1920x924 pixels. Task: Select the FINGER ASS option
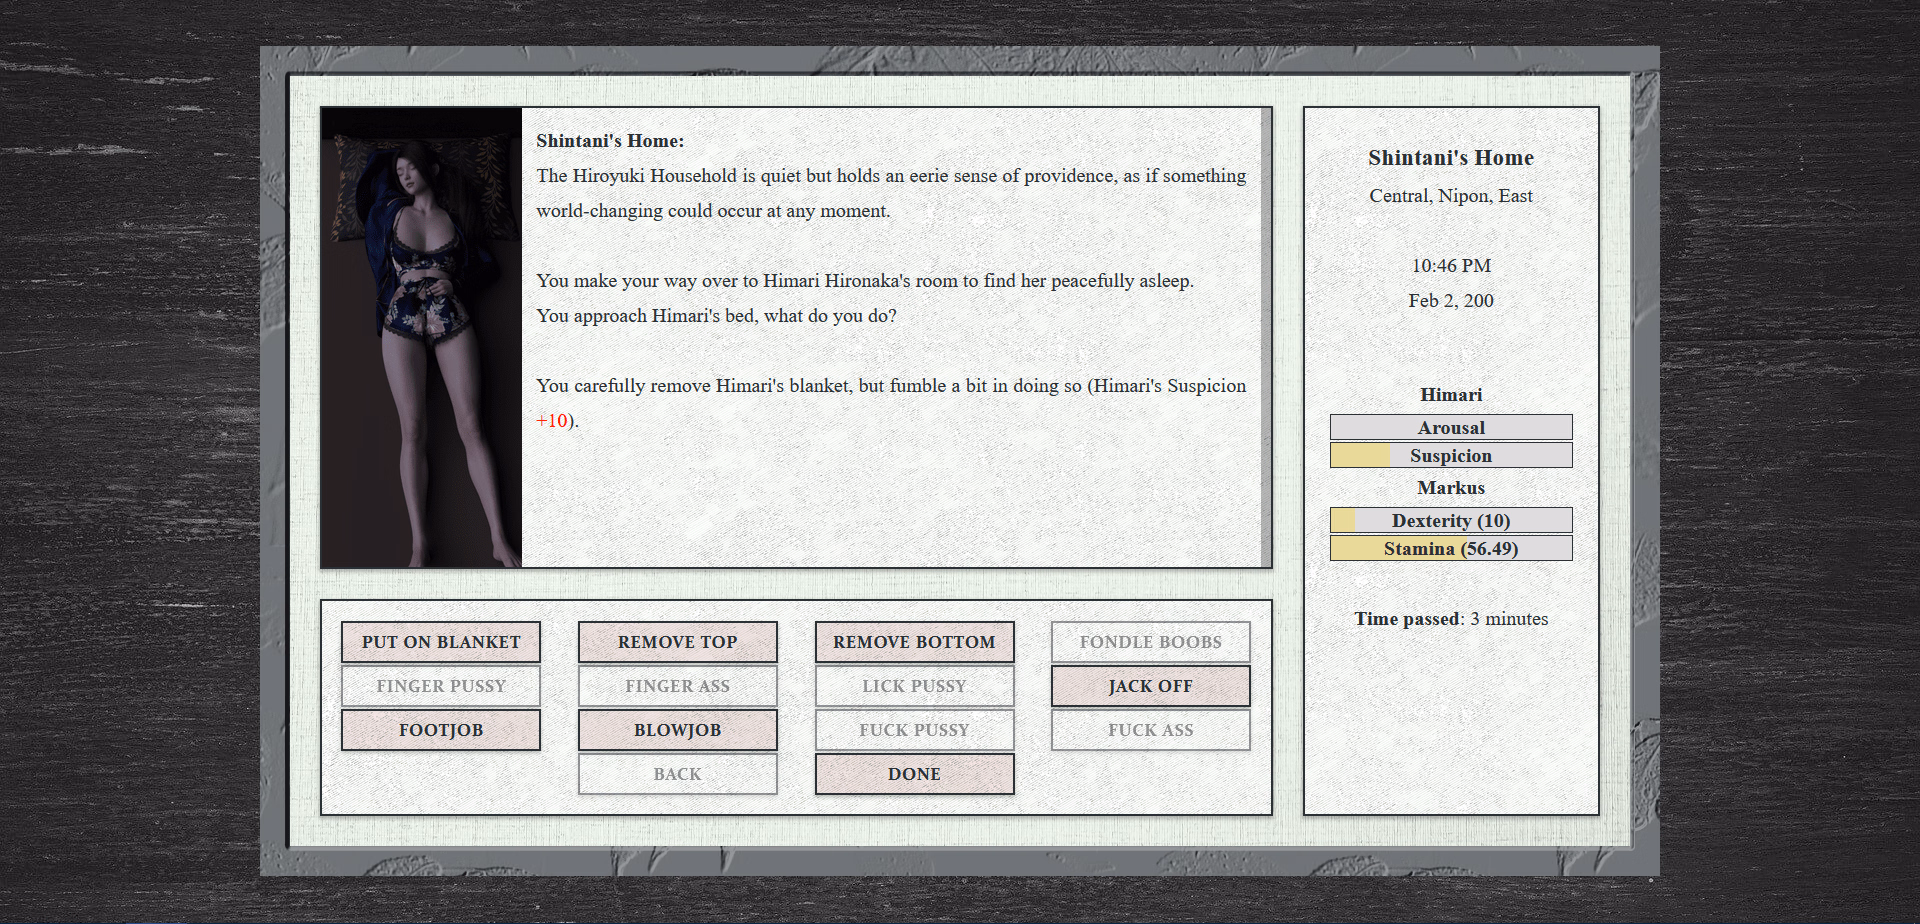(677, 686)
